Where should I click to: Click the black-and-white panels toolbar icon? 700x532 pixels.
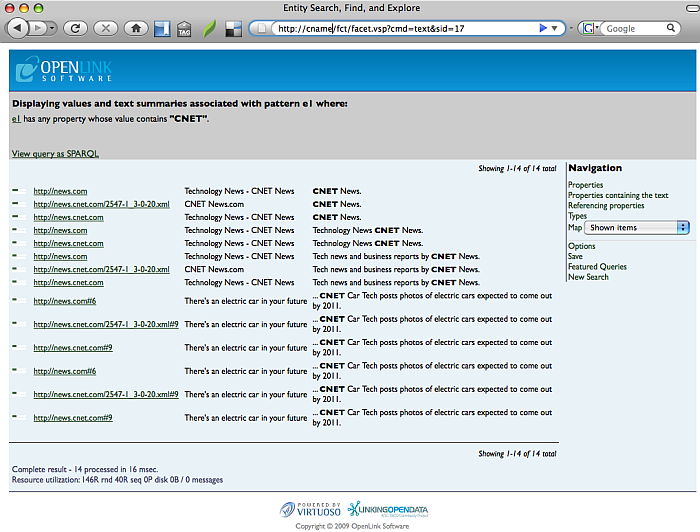pos(233,29)
